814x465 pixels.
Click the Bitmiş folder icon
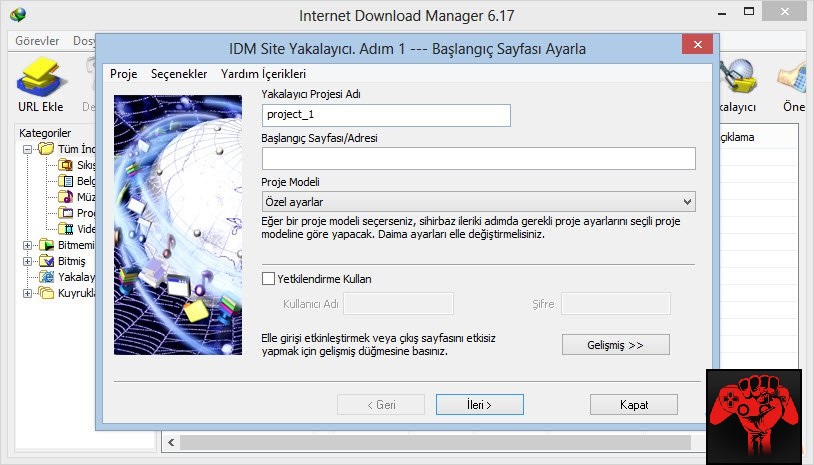(x=46, y=261)
